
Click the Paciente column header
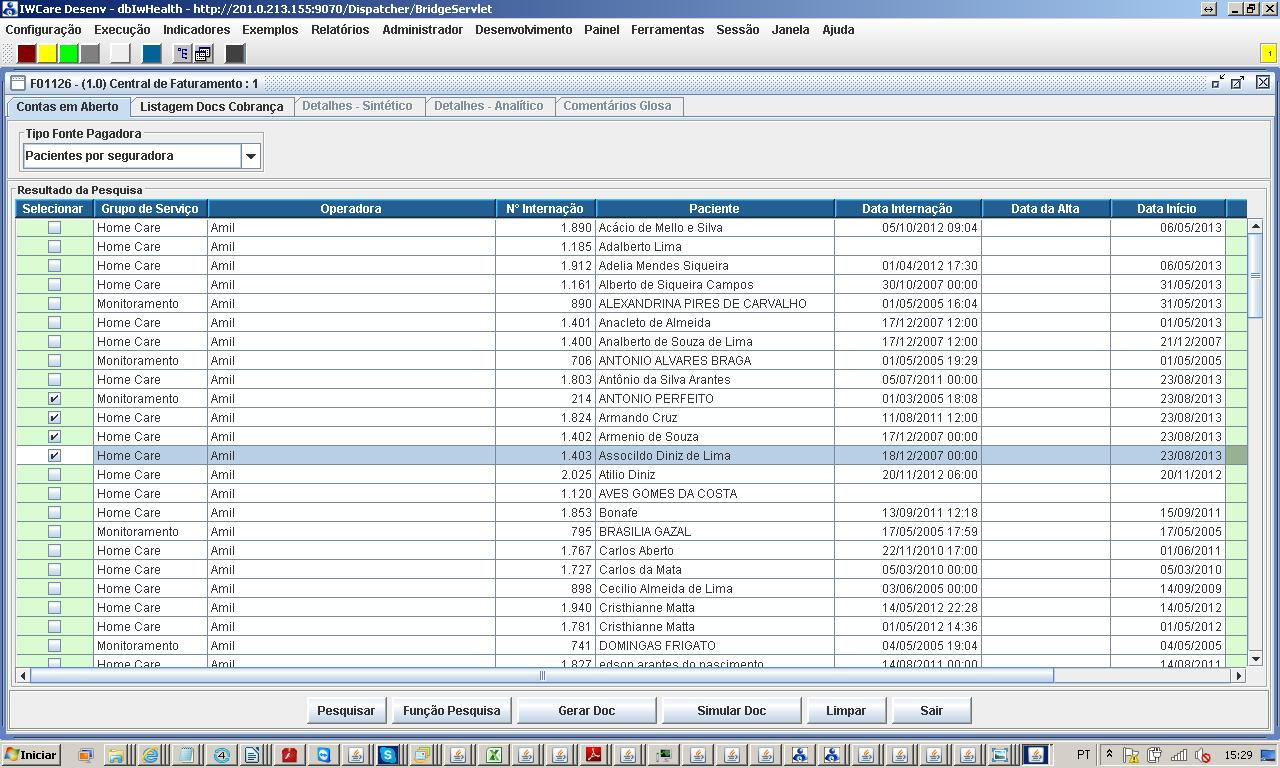pos(714,209)
